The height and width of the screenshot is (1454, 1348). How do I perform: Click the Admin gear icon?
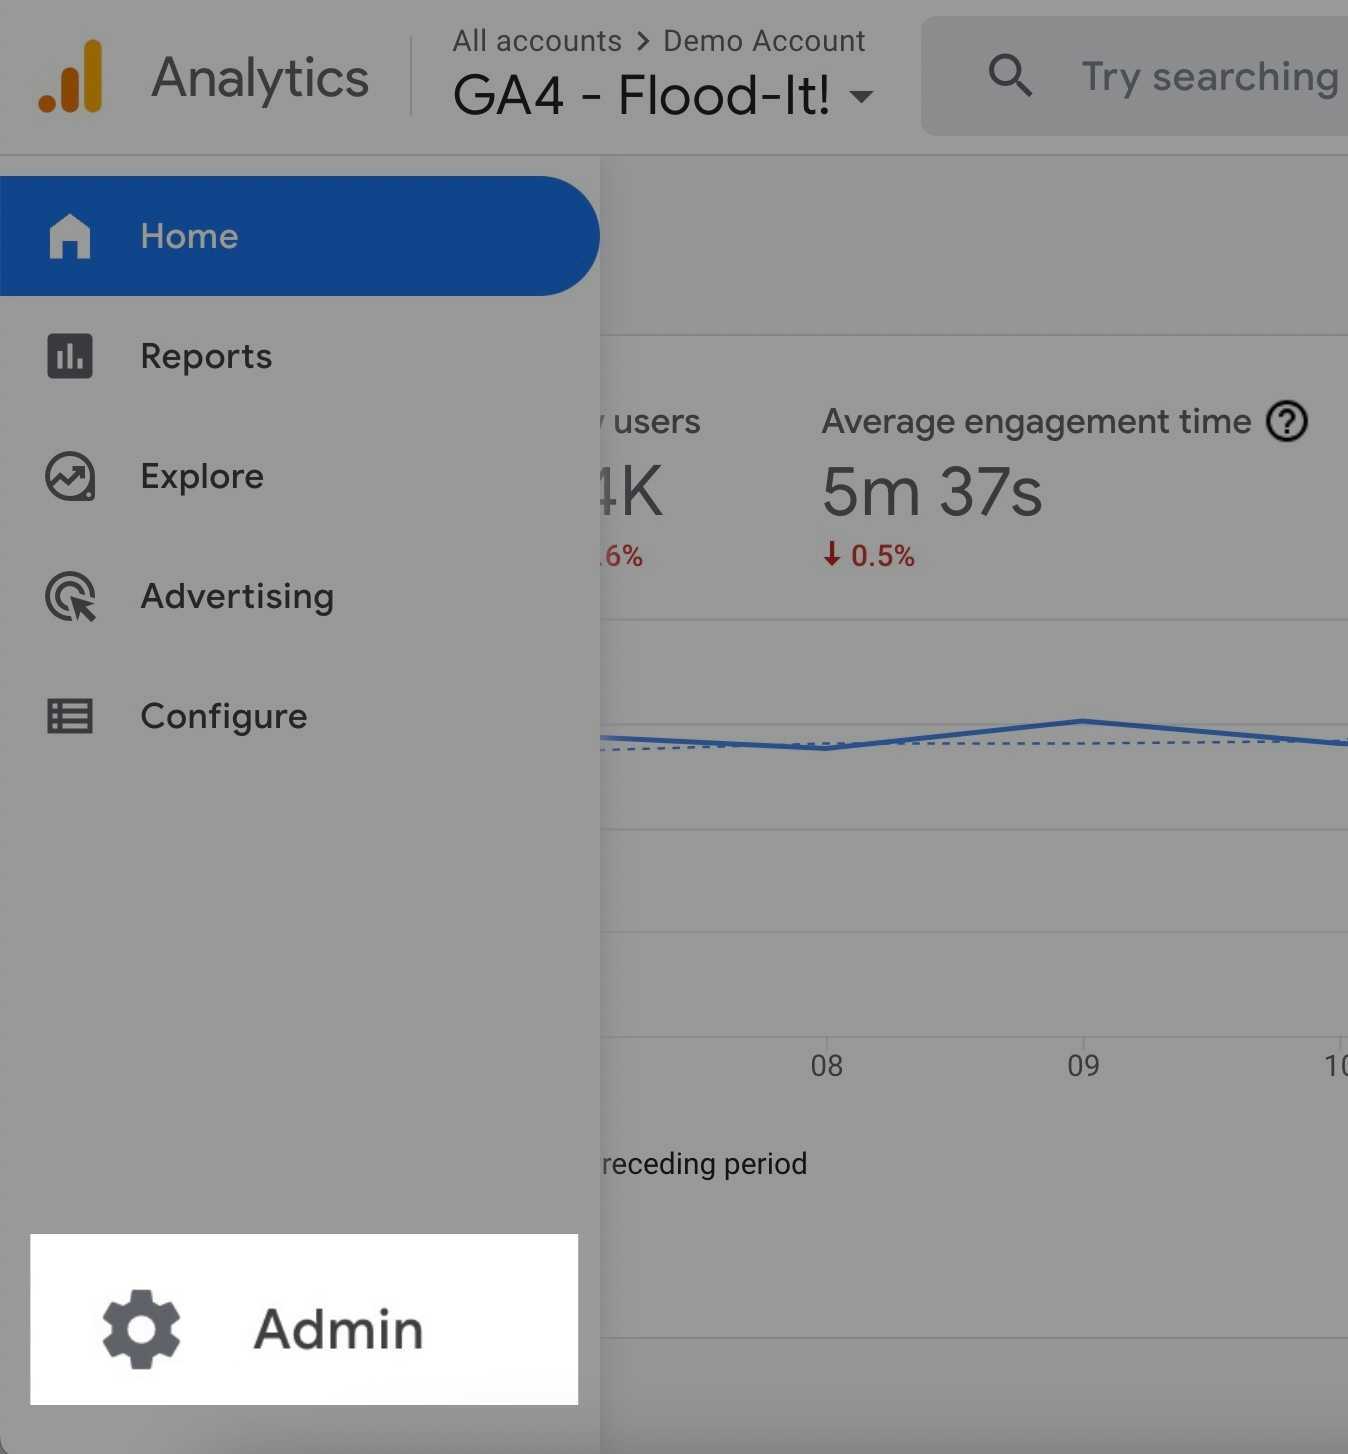(x=141, y=1329)
